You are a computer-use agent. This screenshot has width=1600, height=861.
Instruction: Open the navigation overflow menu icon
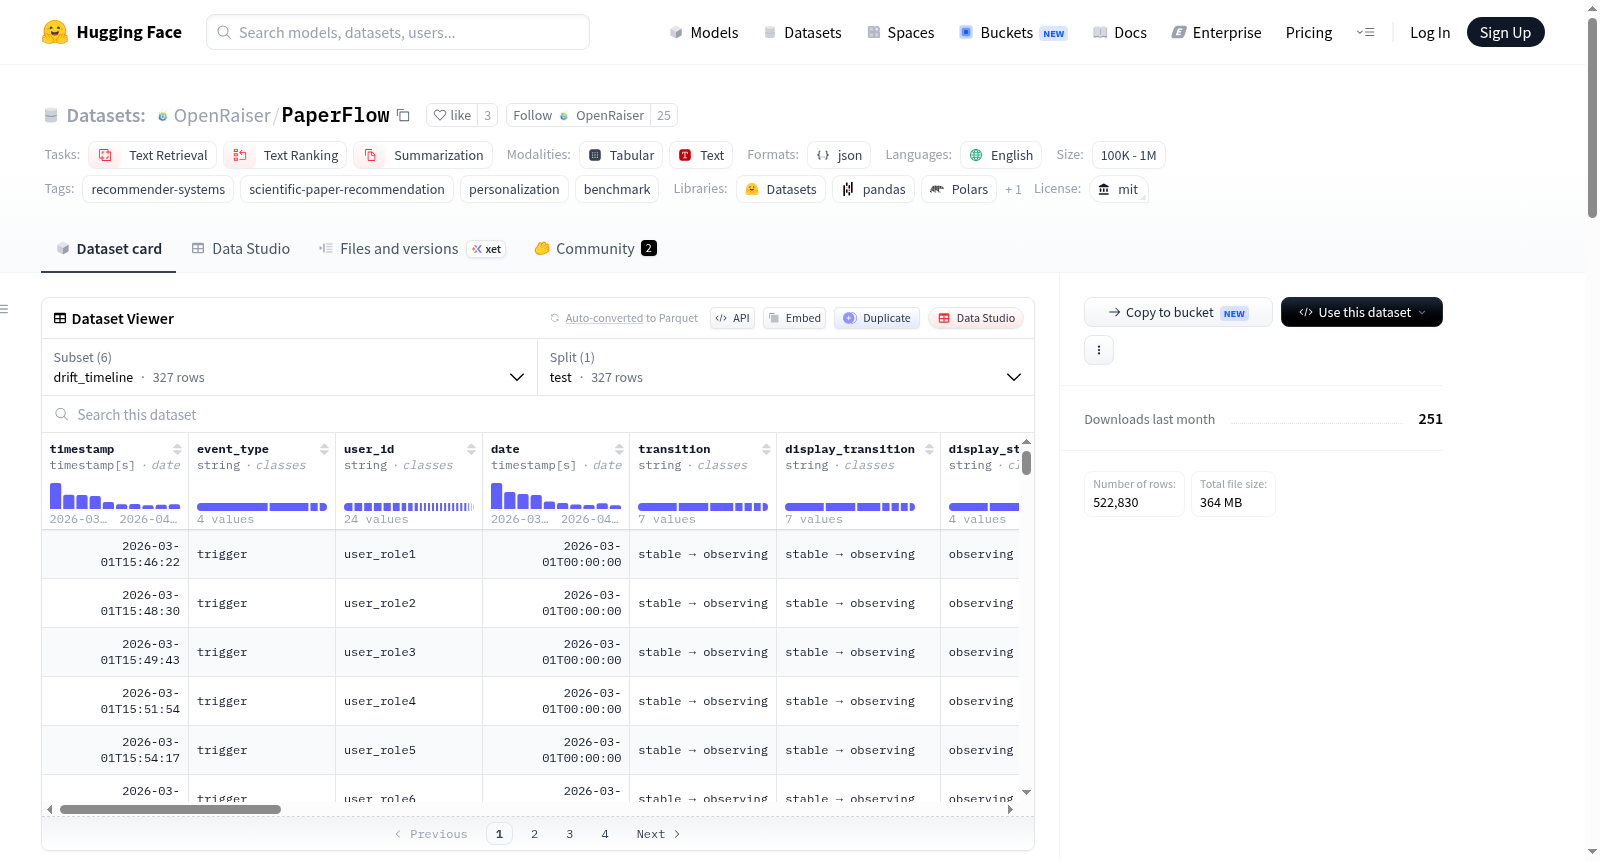coord(1365,32)
